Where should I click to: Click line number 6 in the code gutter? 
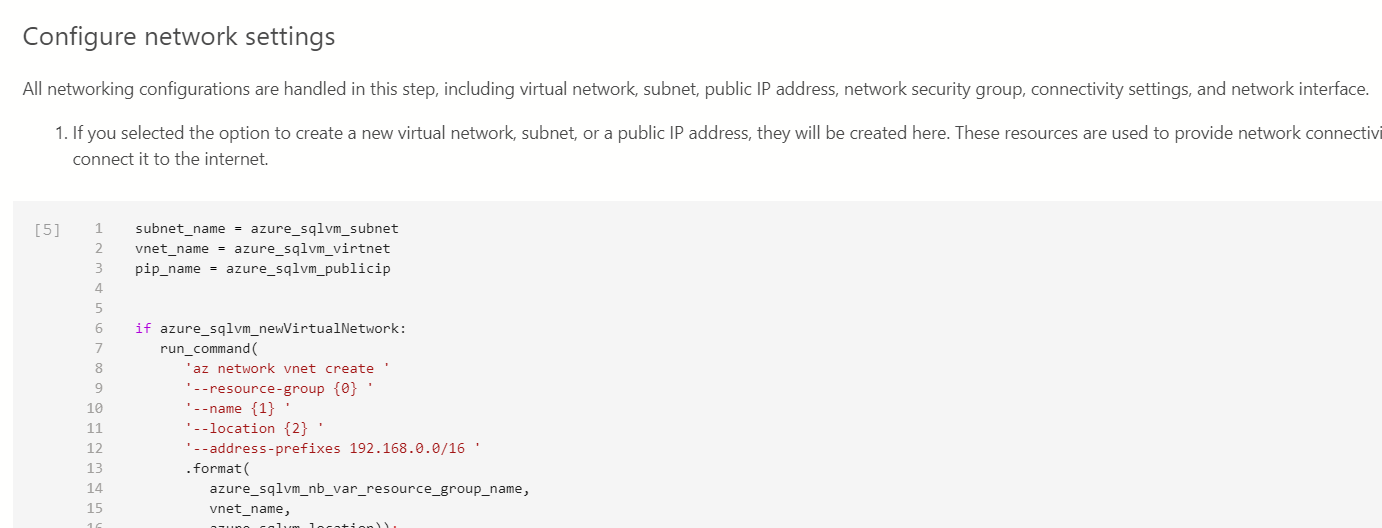coord(98,328)
